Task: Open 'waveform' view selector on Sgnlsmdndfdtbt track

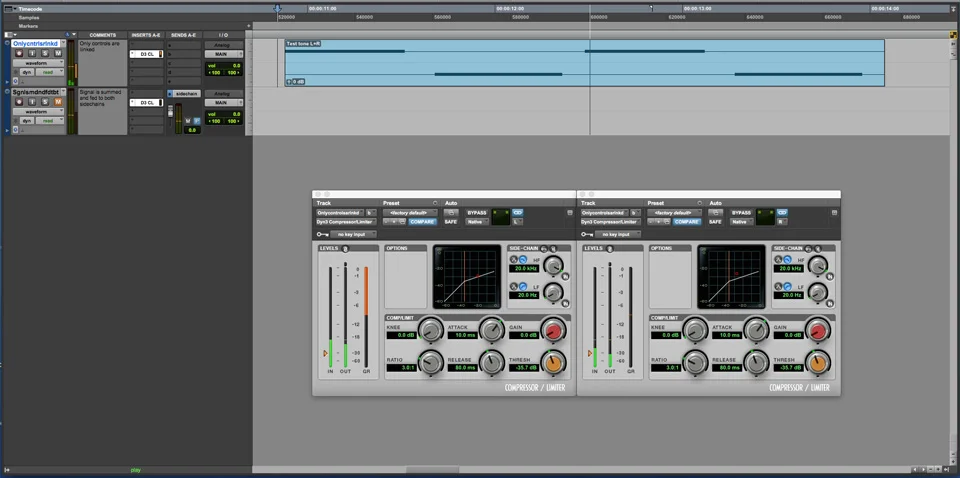Action: (x=39, y=112)
